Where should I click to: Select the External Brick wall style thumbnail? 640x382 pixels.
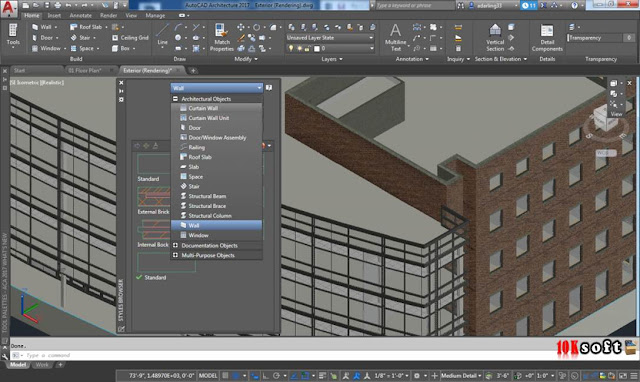pyautogui.click(x=154, y=197)
